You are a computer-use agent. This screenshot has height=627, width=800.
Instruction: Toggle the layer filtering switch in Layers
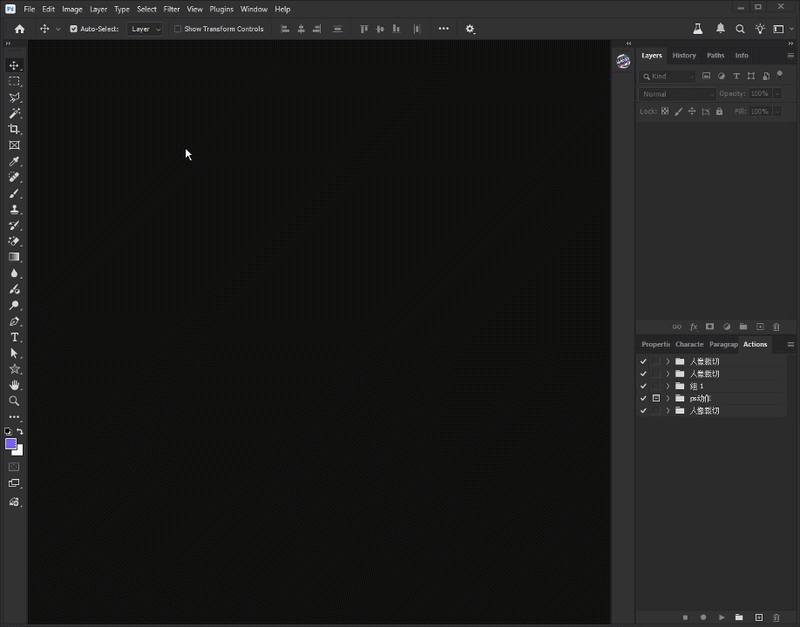point(780,75)
